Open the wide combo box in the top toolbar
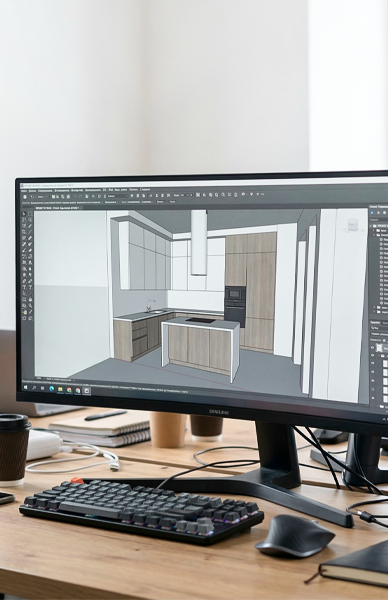This screenshot has width=388, height=600. tap(117, 196)
